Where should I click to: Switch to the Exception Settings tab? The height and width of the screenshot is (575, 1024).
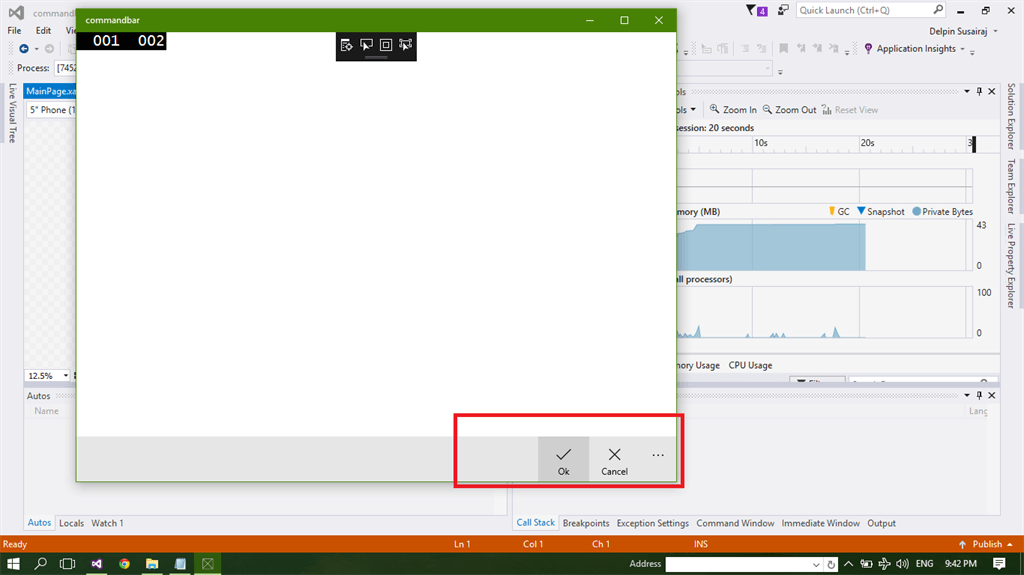pyautogui.click(x=652, y=523)
